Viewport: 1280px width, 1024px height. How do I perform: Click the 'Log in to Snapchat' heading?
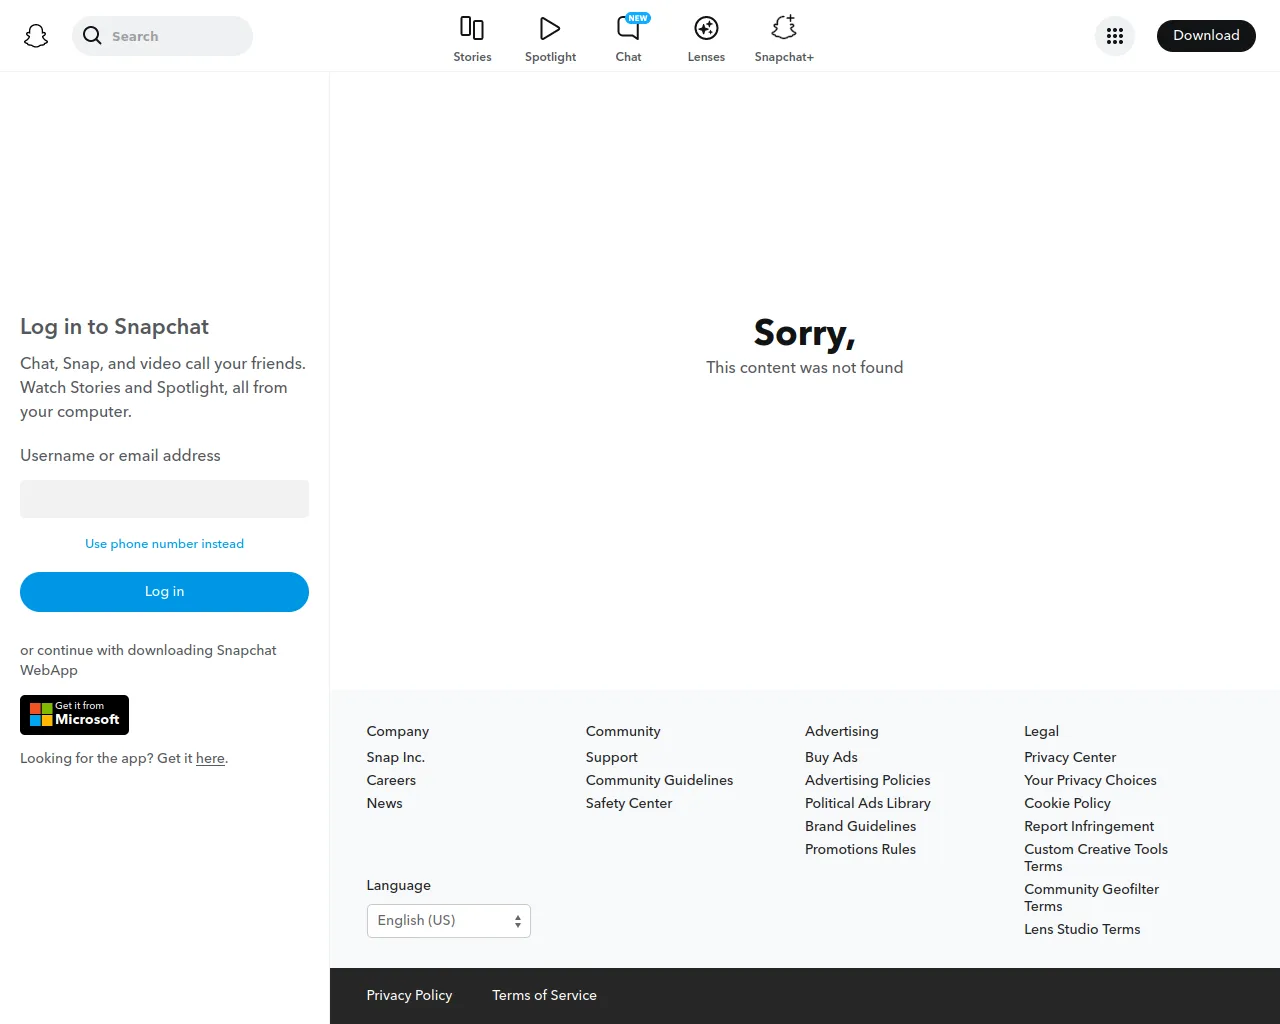tap(114, 327)
